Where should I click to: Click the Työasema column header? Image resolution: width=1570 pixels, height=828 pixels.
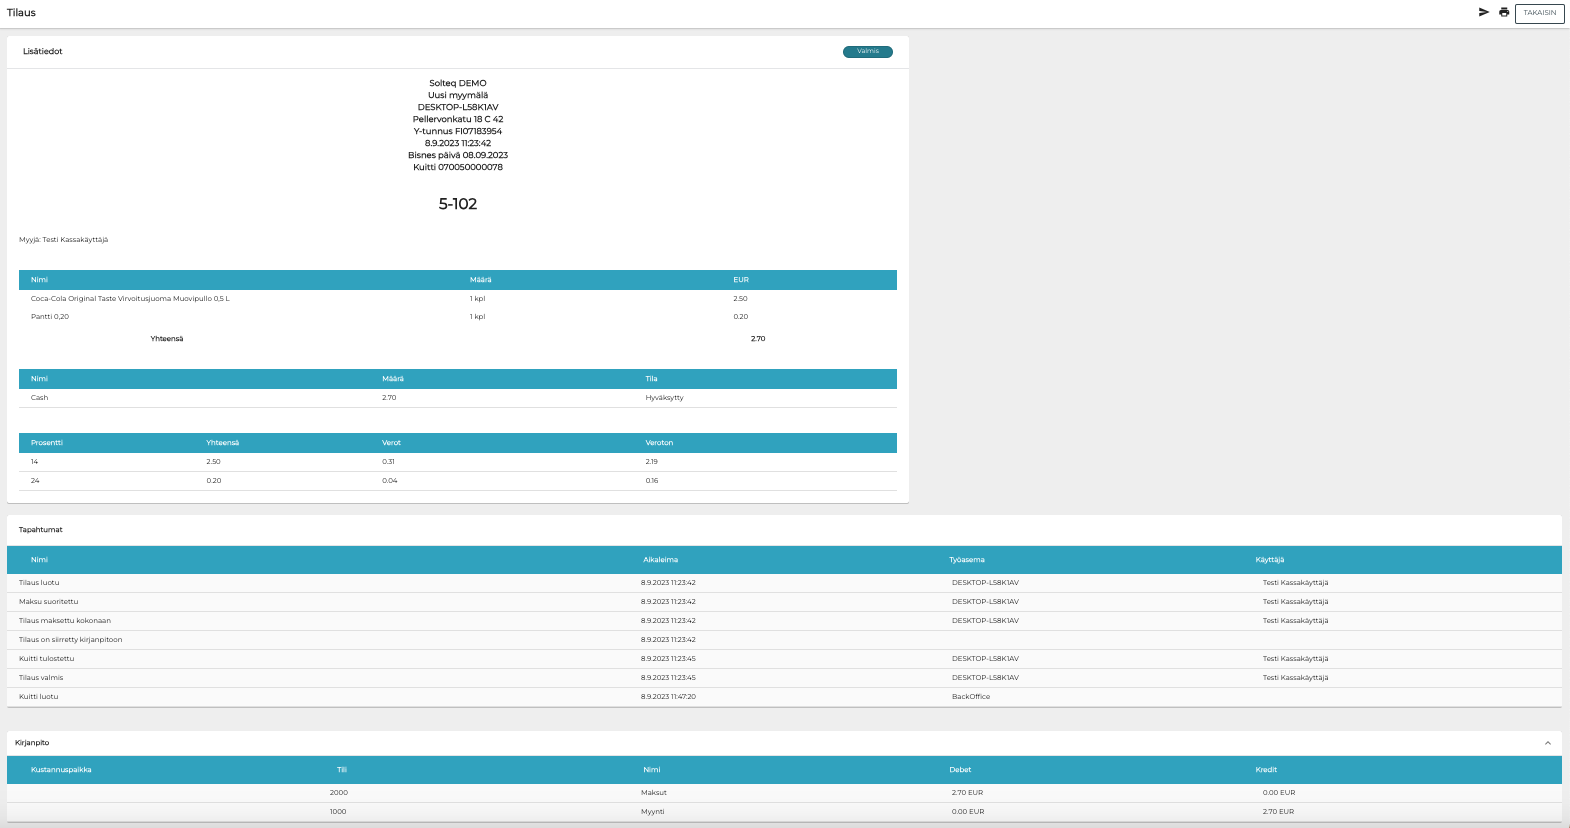[966, 560]
